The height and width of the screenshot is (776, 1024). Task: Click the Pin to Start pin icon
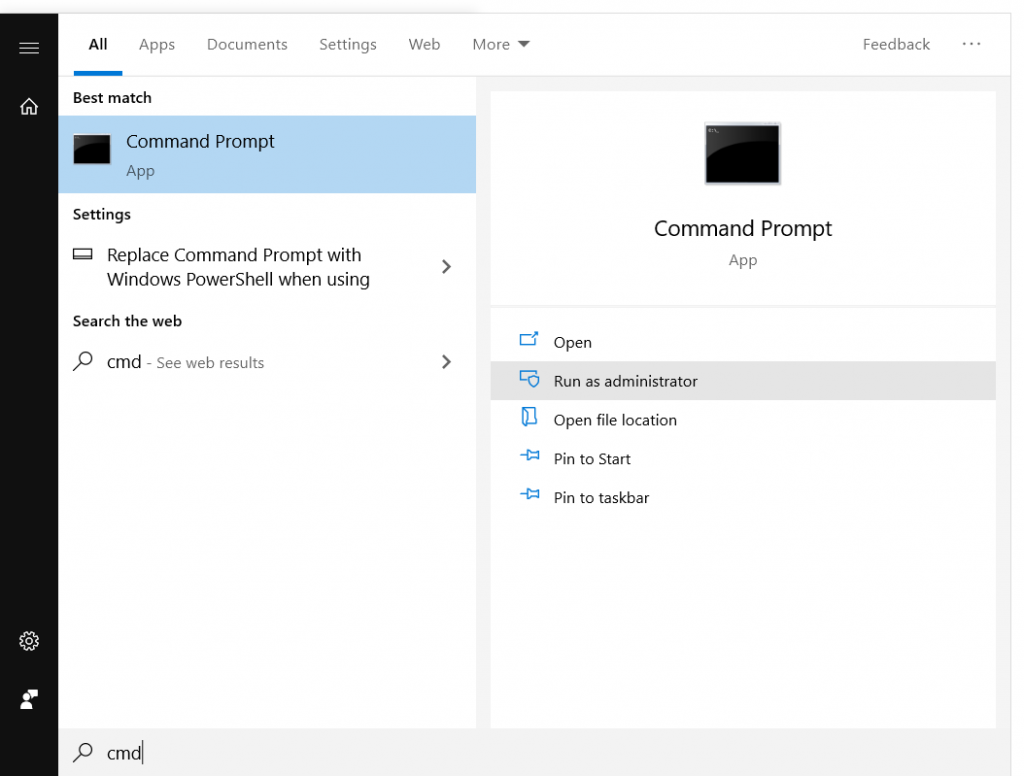tap(530, 455)
